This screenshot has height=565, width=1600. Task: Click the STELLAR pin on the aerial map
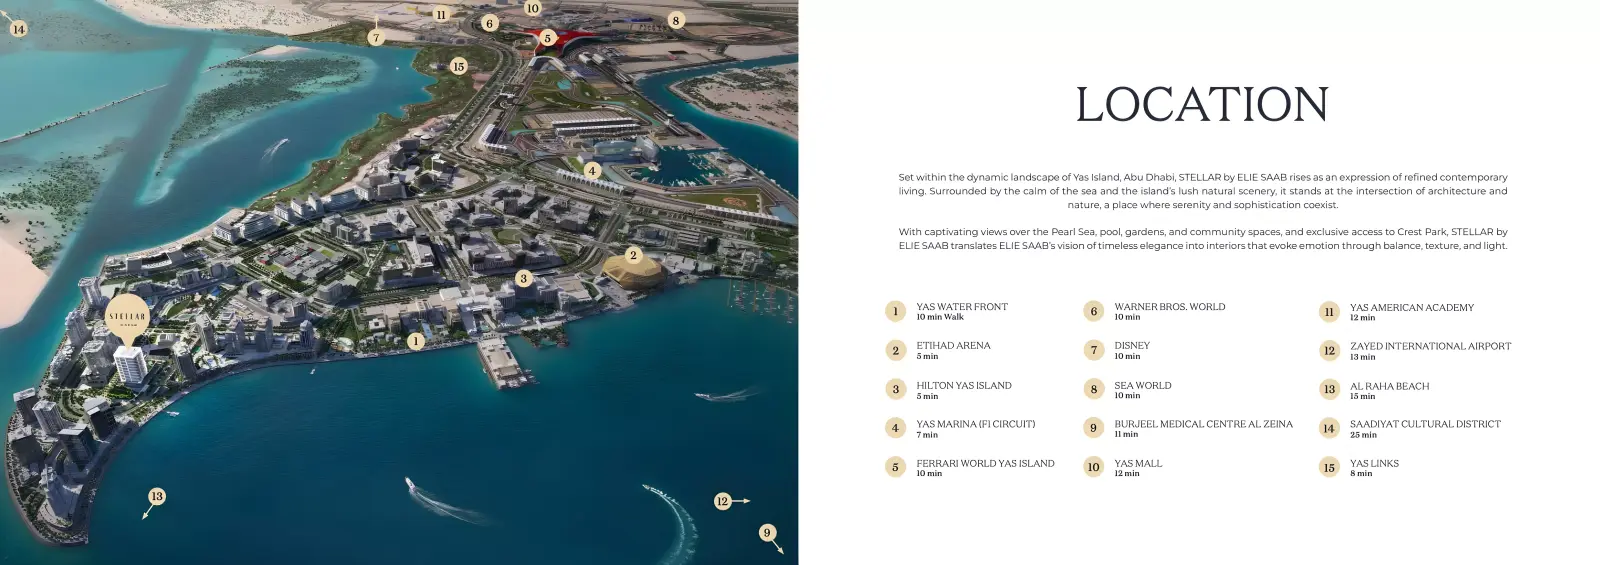(x=127, y=321)
